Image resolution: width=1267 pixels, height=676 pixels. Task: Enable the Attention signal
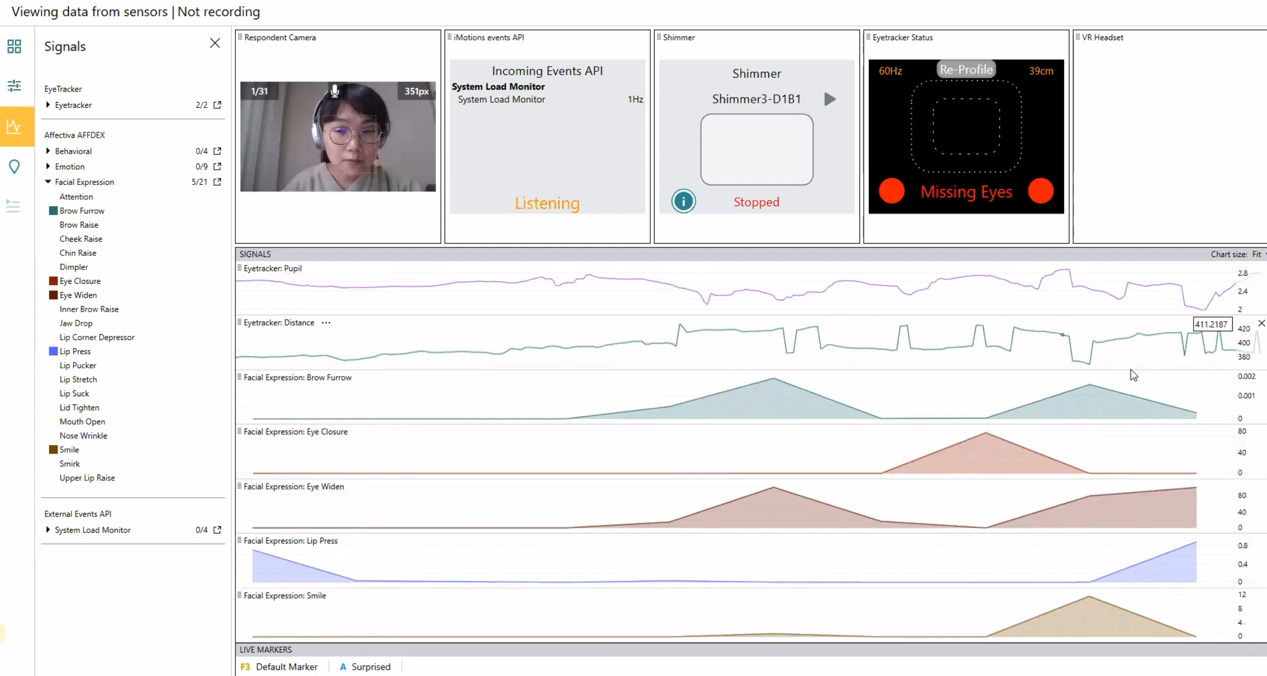[x=76, y=197]
